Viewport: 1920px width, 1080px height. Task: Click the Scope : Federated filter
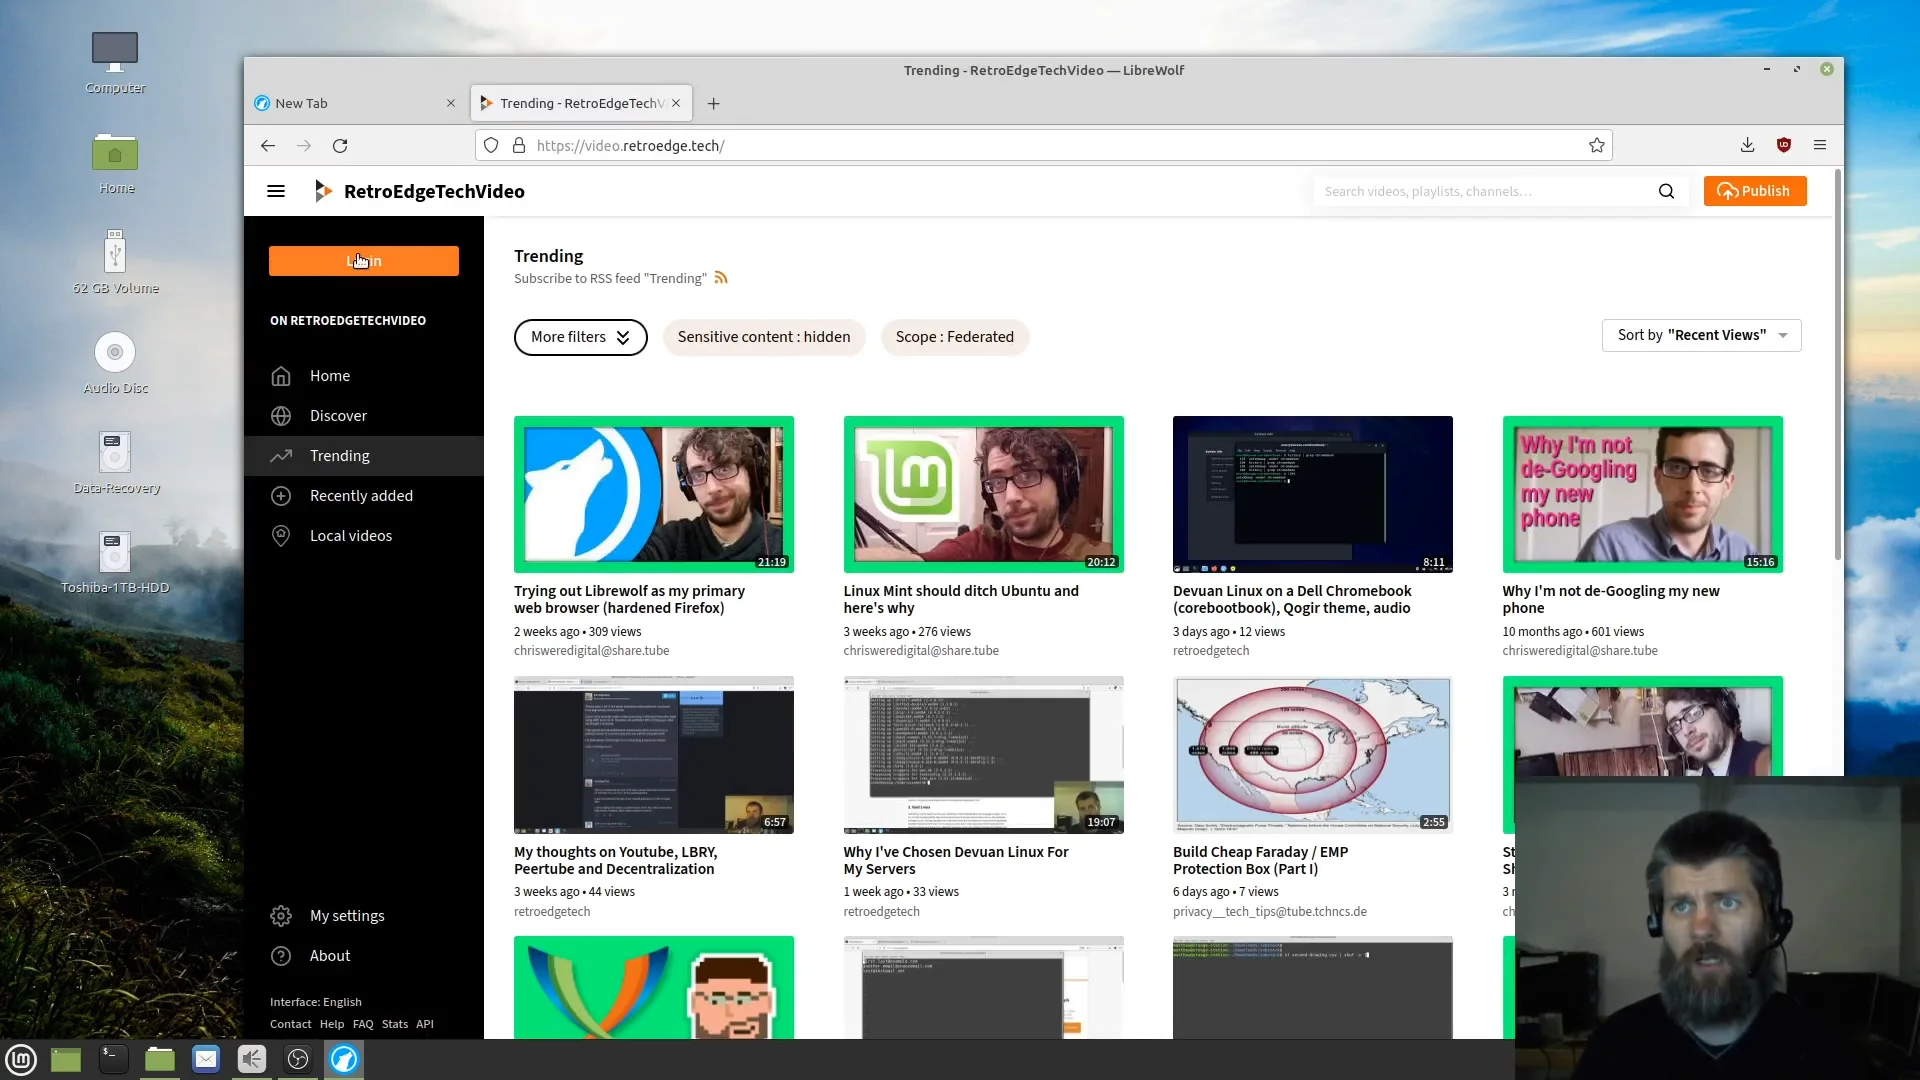click(x=955, y=337)
